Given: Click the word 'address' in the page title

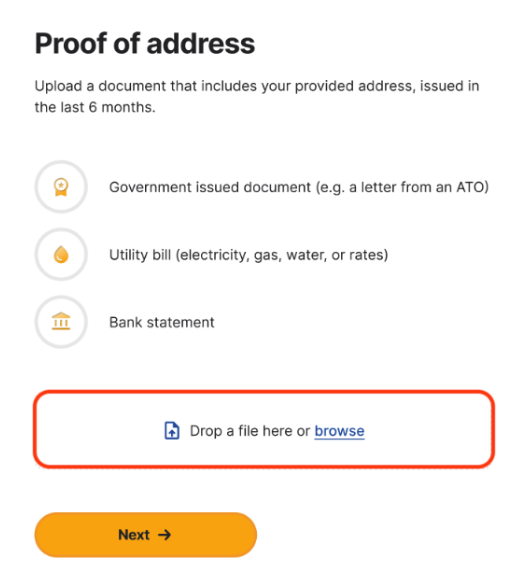Looking at the screenshot, I should (x=201, y=44).
